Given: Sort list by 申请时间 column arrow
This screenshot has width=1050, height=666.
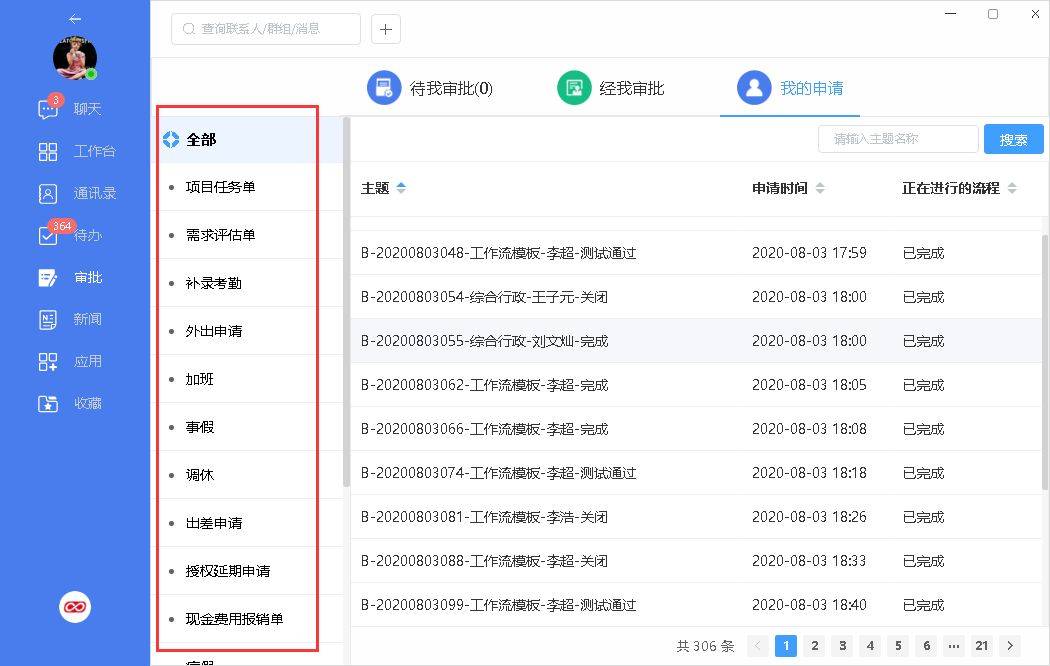Looking at the screenshot, I should 820,188.
